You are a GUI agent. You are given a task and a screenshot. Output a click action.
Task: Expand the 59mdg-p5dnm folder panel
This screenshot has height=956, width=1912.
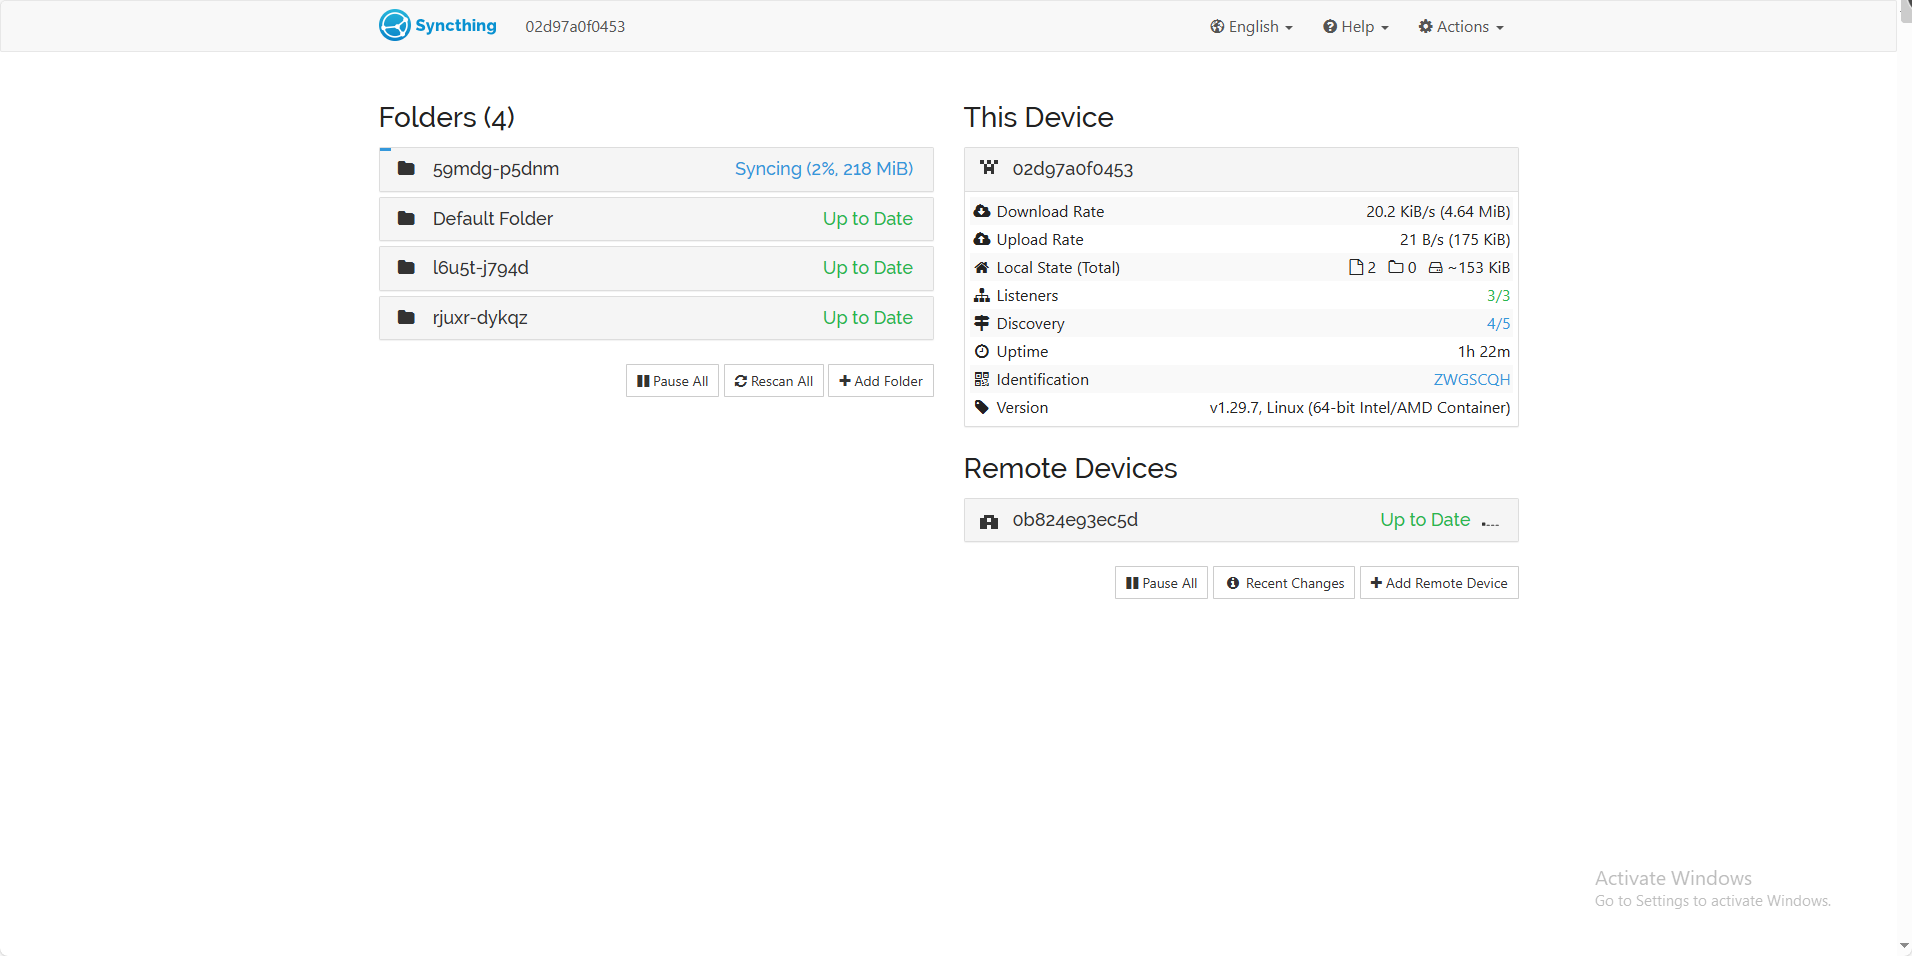tap(656, 169)
